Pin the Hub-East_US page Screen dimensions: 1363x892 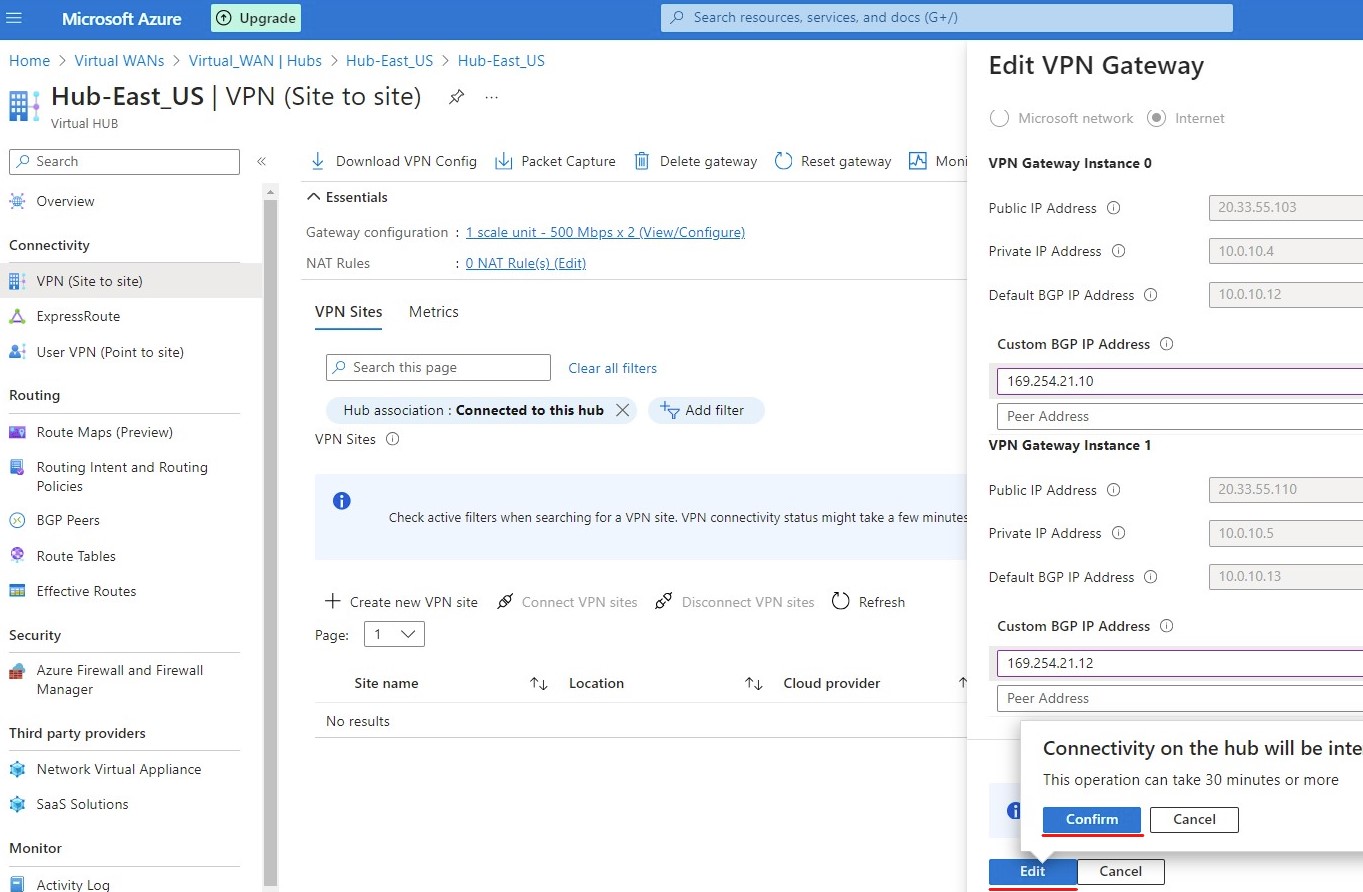[x=456, y=97]
